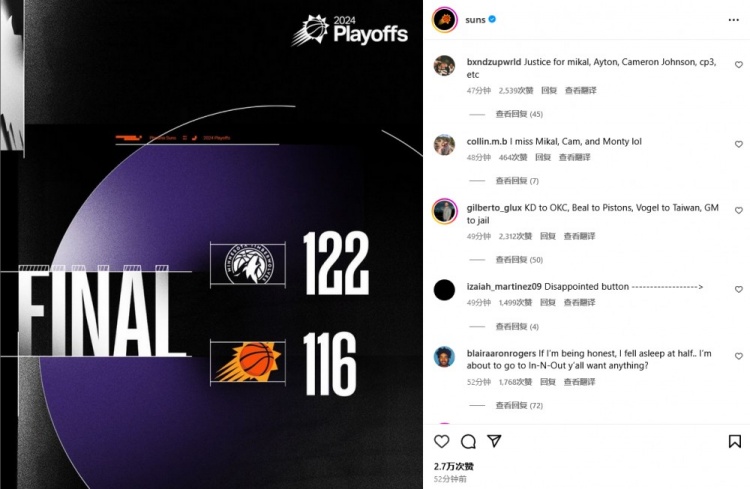Like izaiah_martinez09's comment with heart
Screen dimensions: 750x489
click(739, 289)
